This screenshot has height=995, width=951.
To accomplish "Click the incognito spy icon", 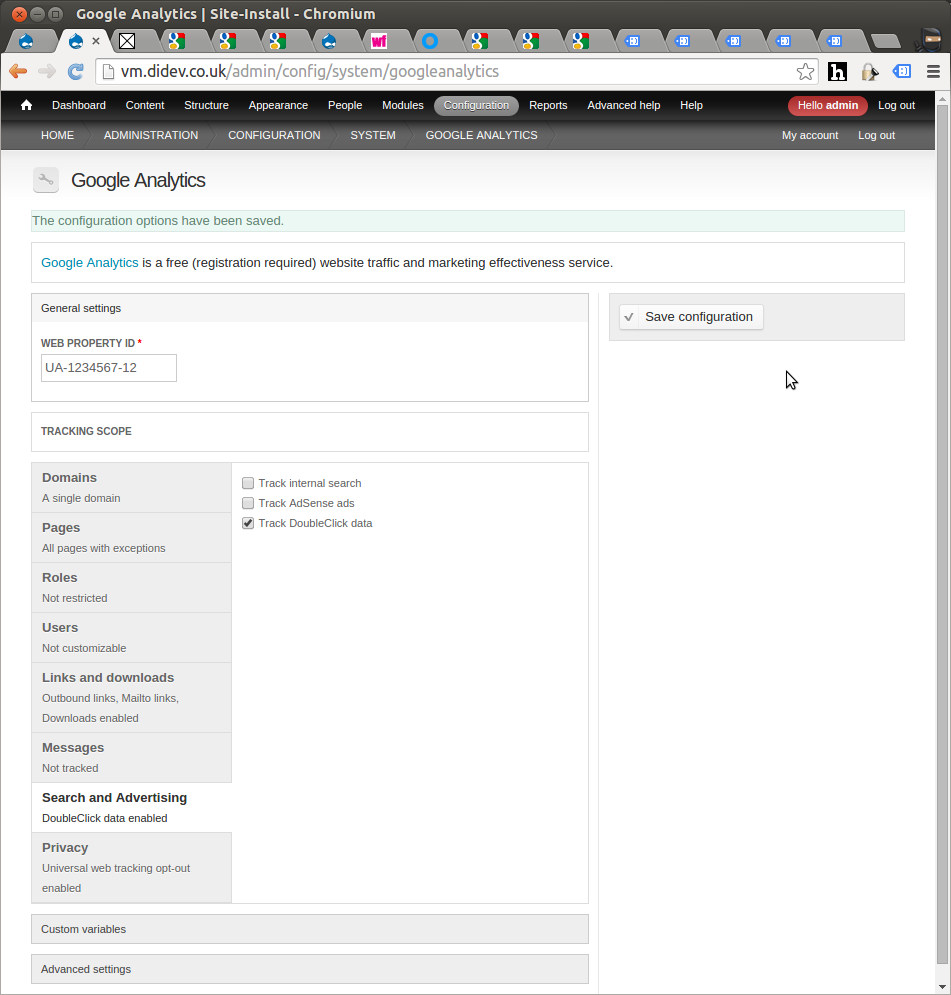I will (x=930, y=39).
